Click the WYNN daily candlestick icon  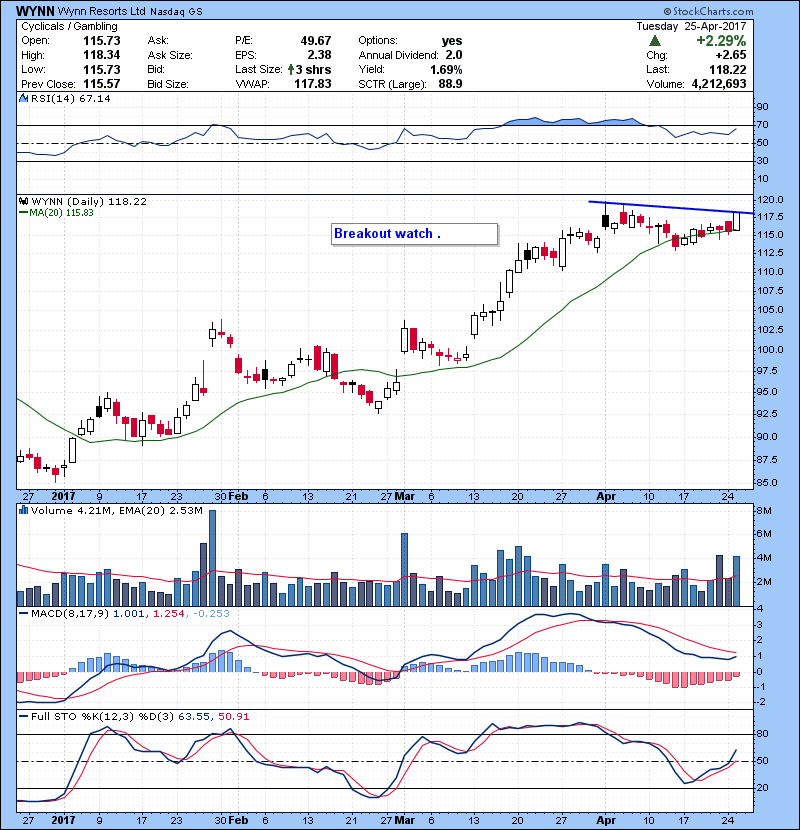tap(23, 202)
